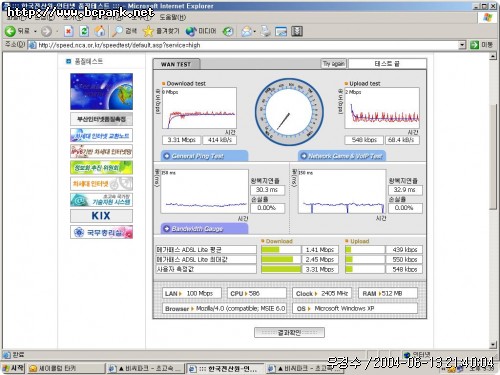
Task: Click the '테스트 끝' status box
Action: pyautogui.click(x=387, y=64)
